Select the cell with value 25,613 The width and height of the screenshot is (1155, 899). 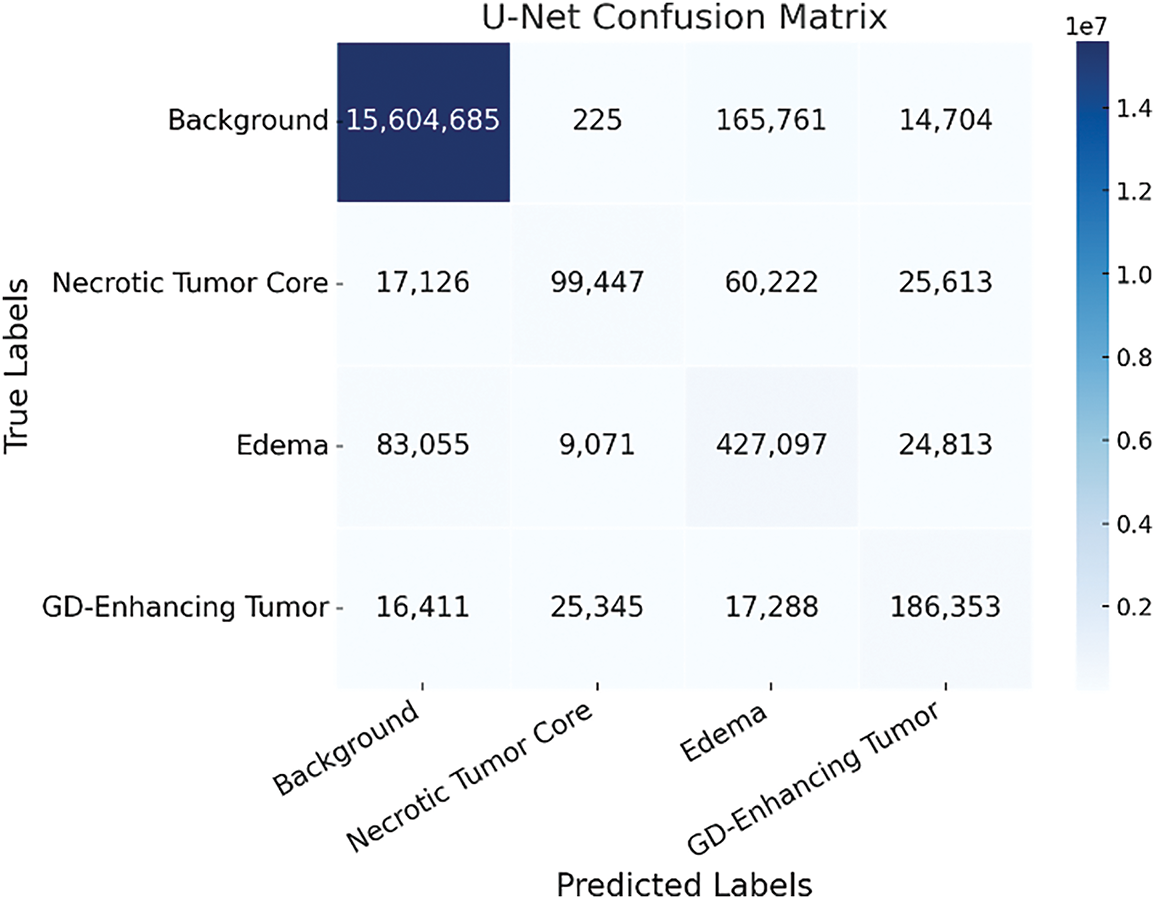[x=944, y=284]
